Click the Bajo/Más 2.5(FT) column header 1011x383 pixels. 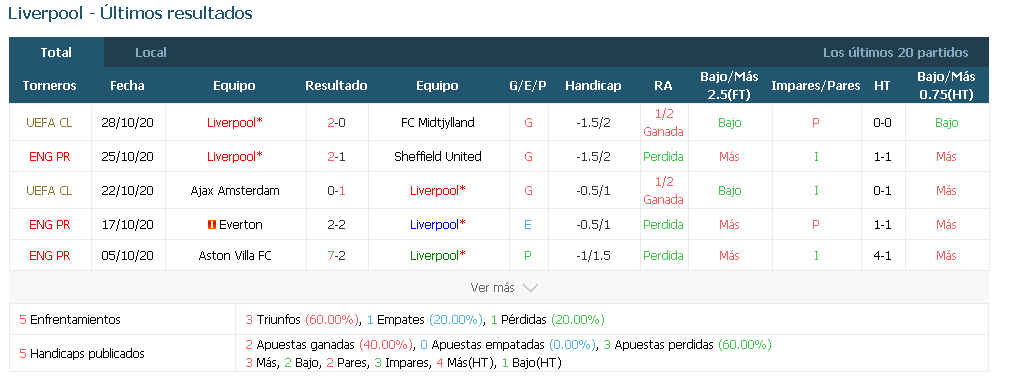point(729,86)
